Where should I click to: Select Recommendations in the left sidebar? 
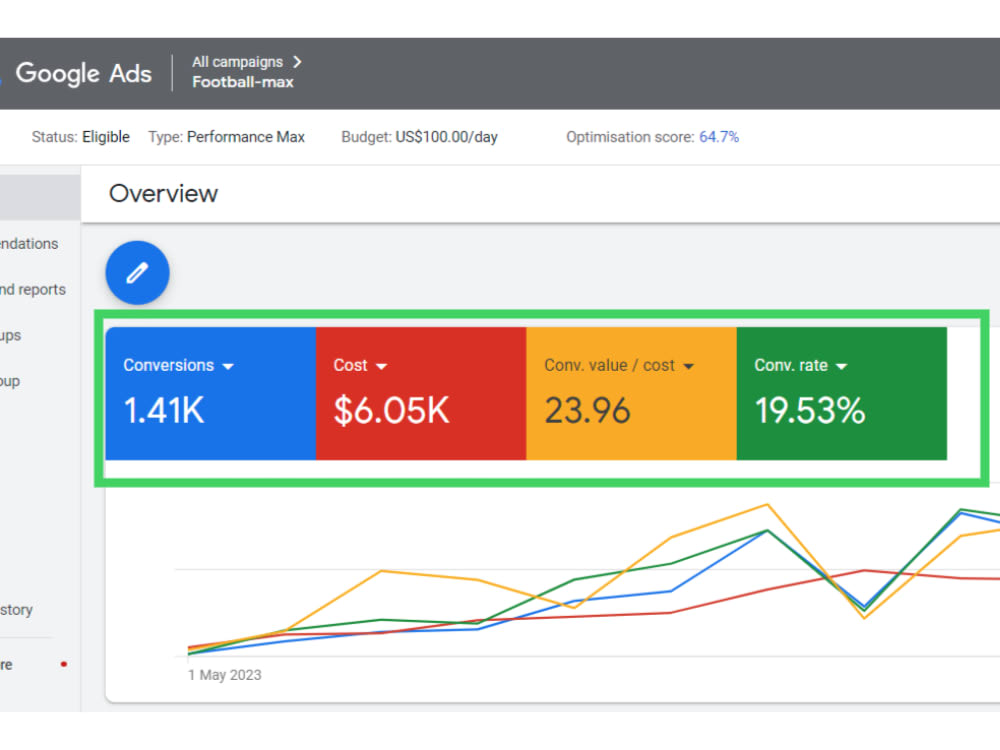(28, 243)
